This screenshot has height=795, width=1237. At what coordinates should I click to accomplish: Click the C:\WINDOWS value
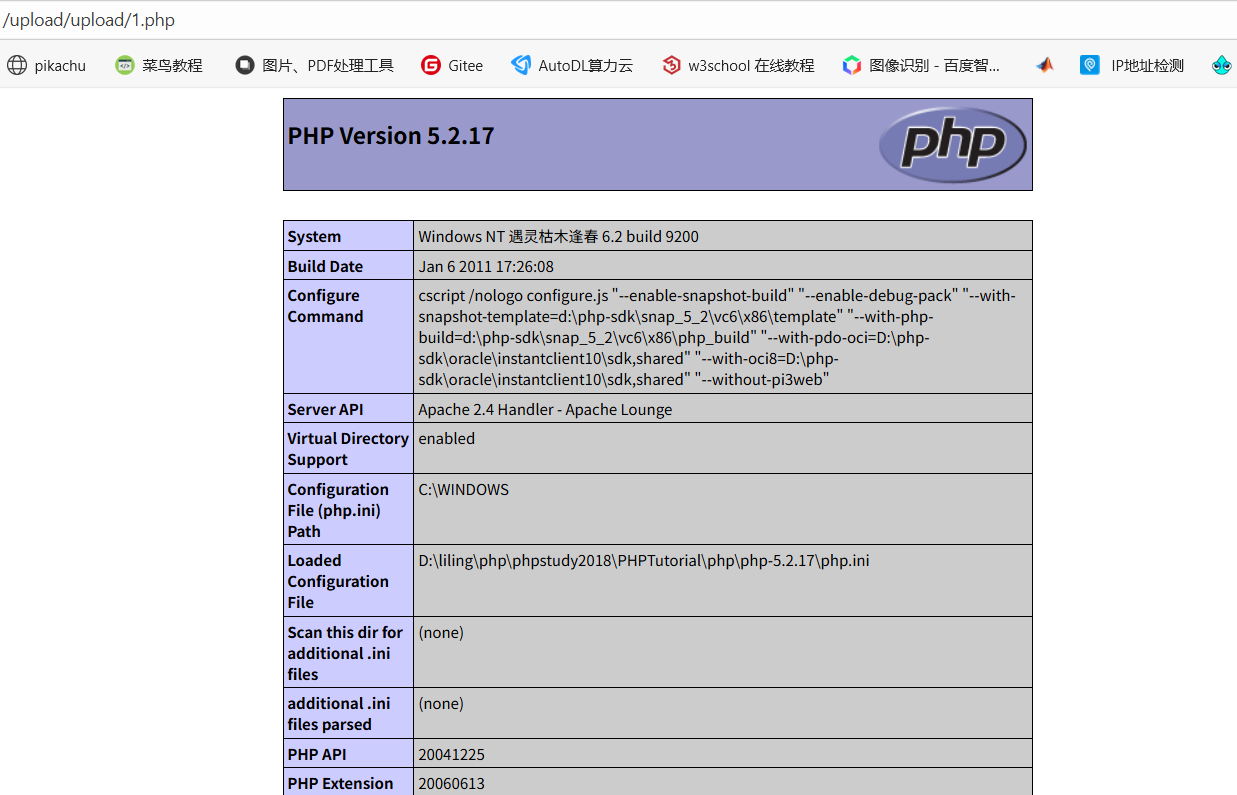tap(463, 489)
